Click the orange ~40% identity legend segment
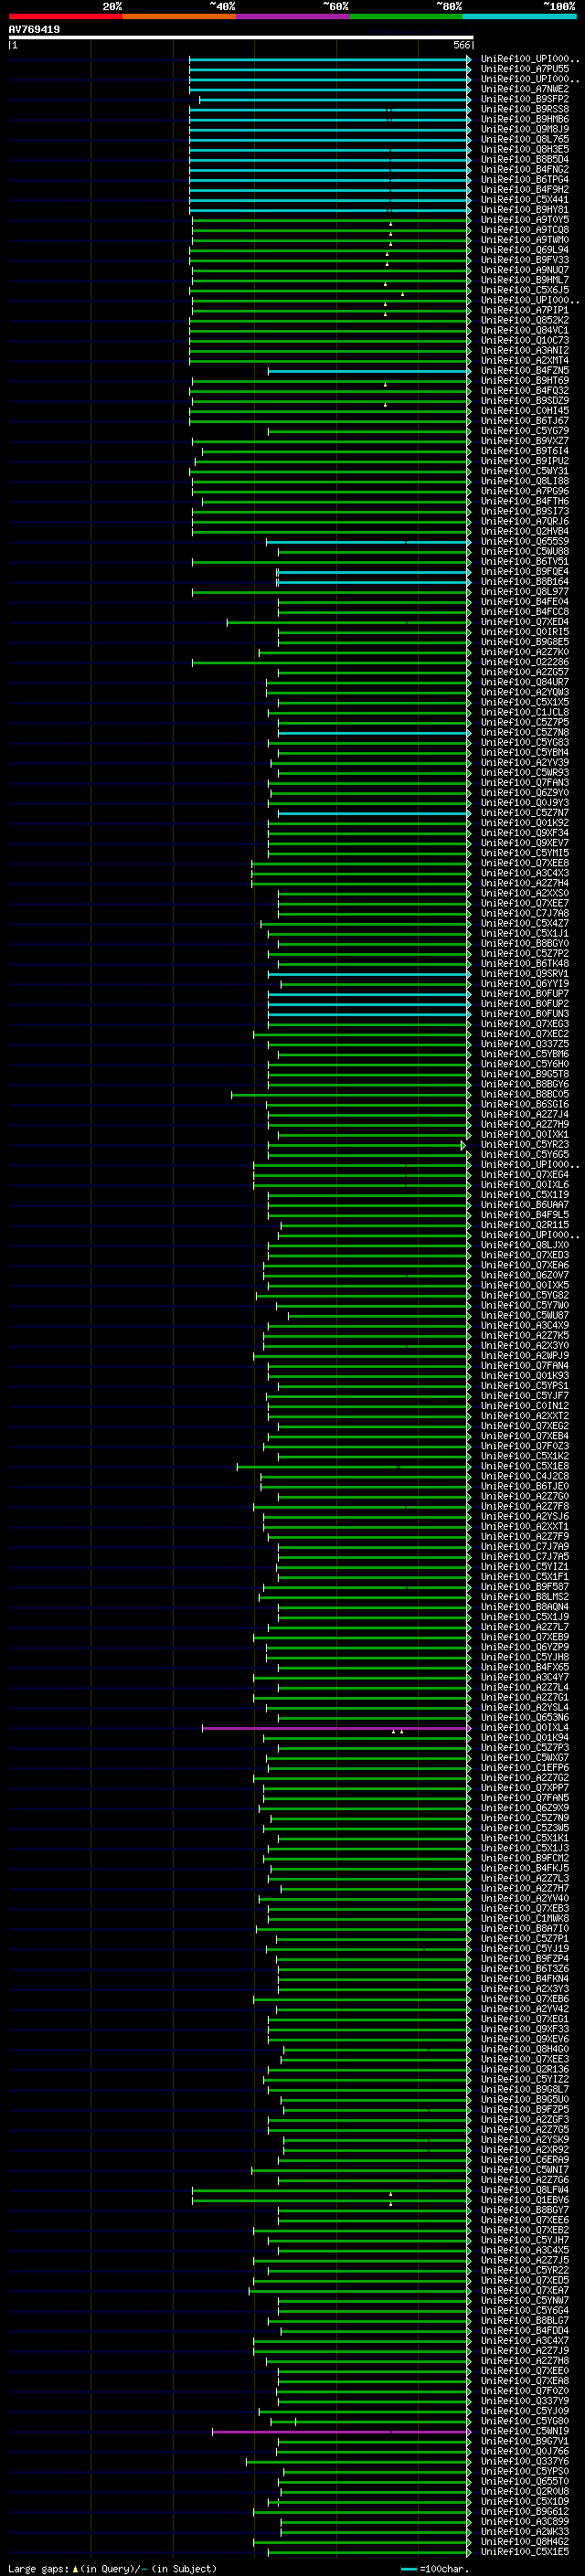Image resolution: width=585 pixels, height=2576 pixels. 179,16
